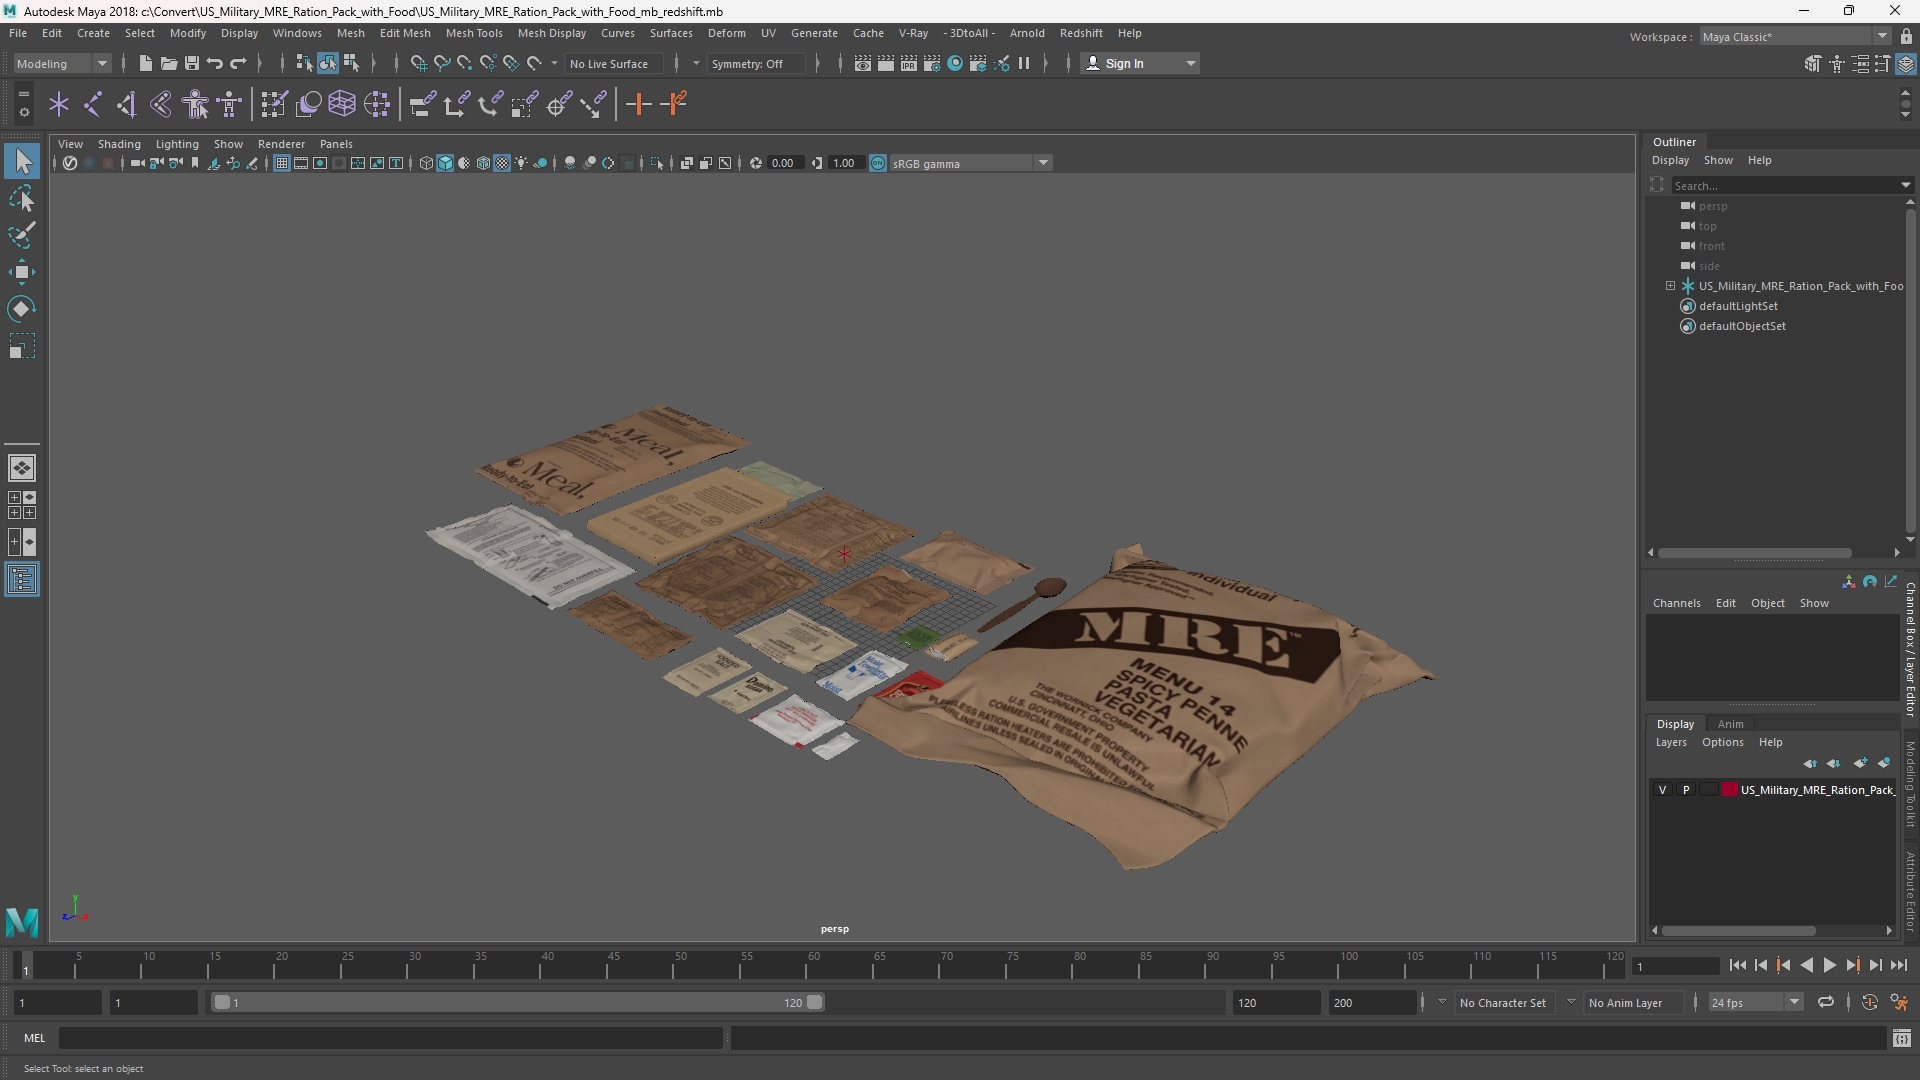Toggle layer visibility V box

[x=1663, y=790]
